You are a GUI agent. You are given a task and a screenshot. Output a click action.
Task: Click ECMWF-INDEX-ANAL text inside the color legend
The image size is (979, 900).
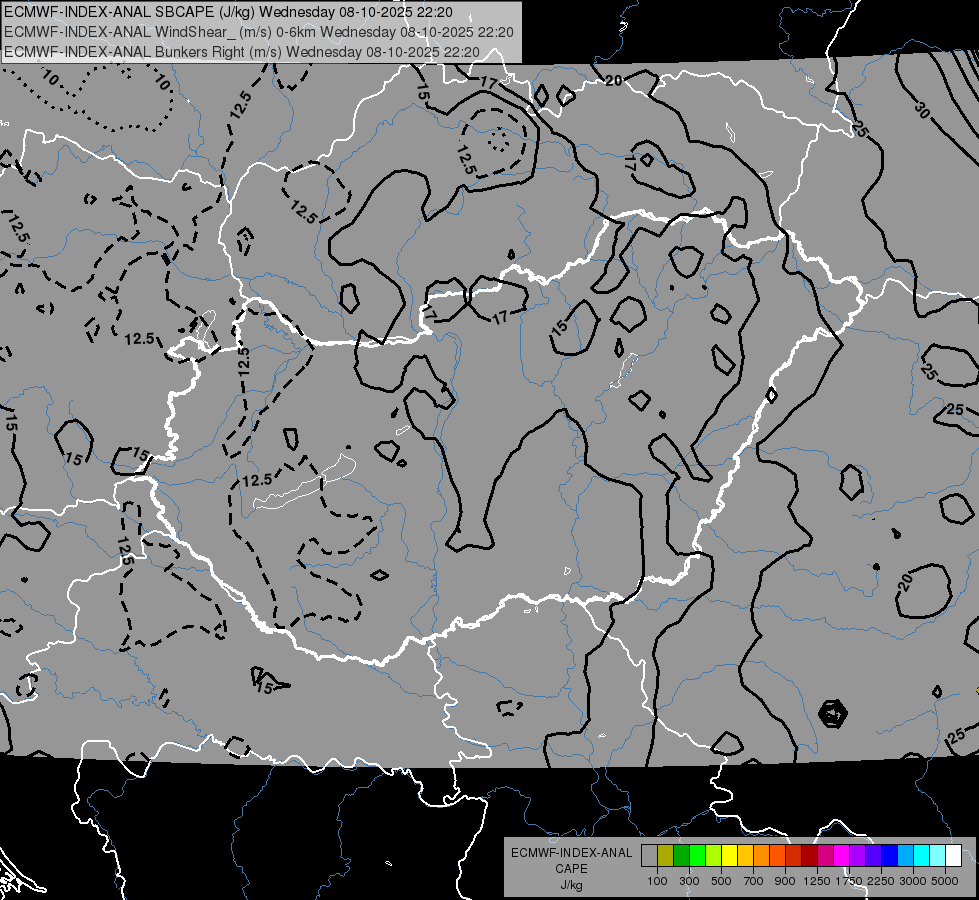(571, 853)
